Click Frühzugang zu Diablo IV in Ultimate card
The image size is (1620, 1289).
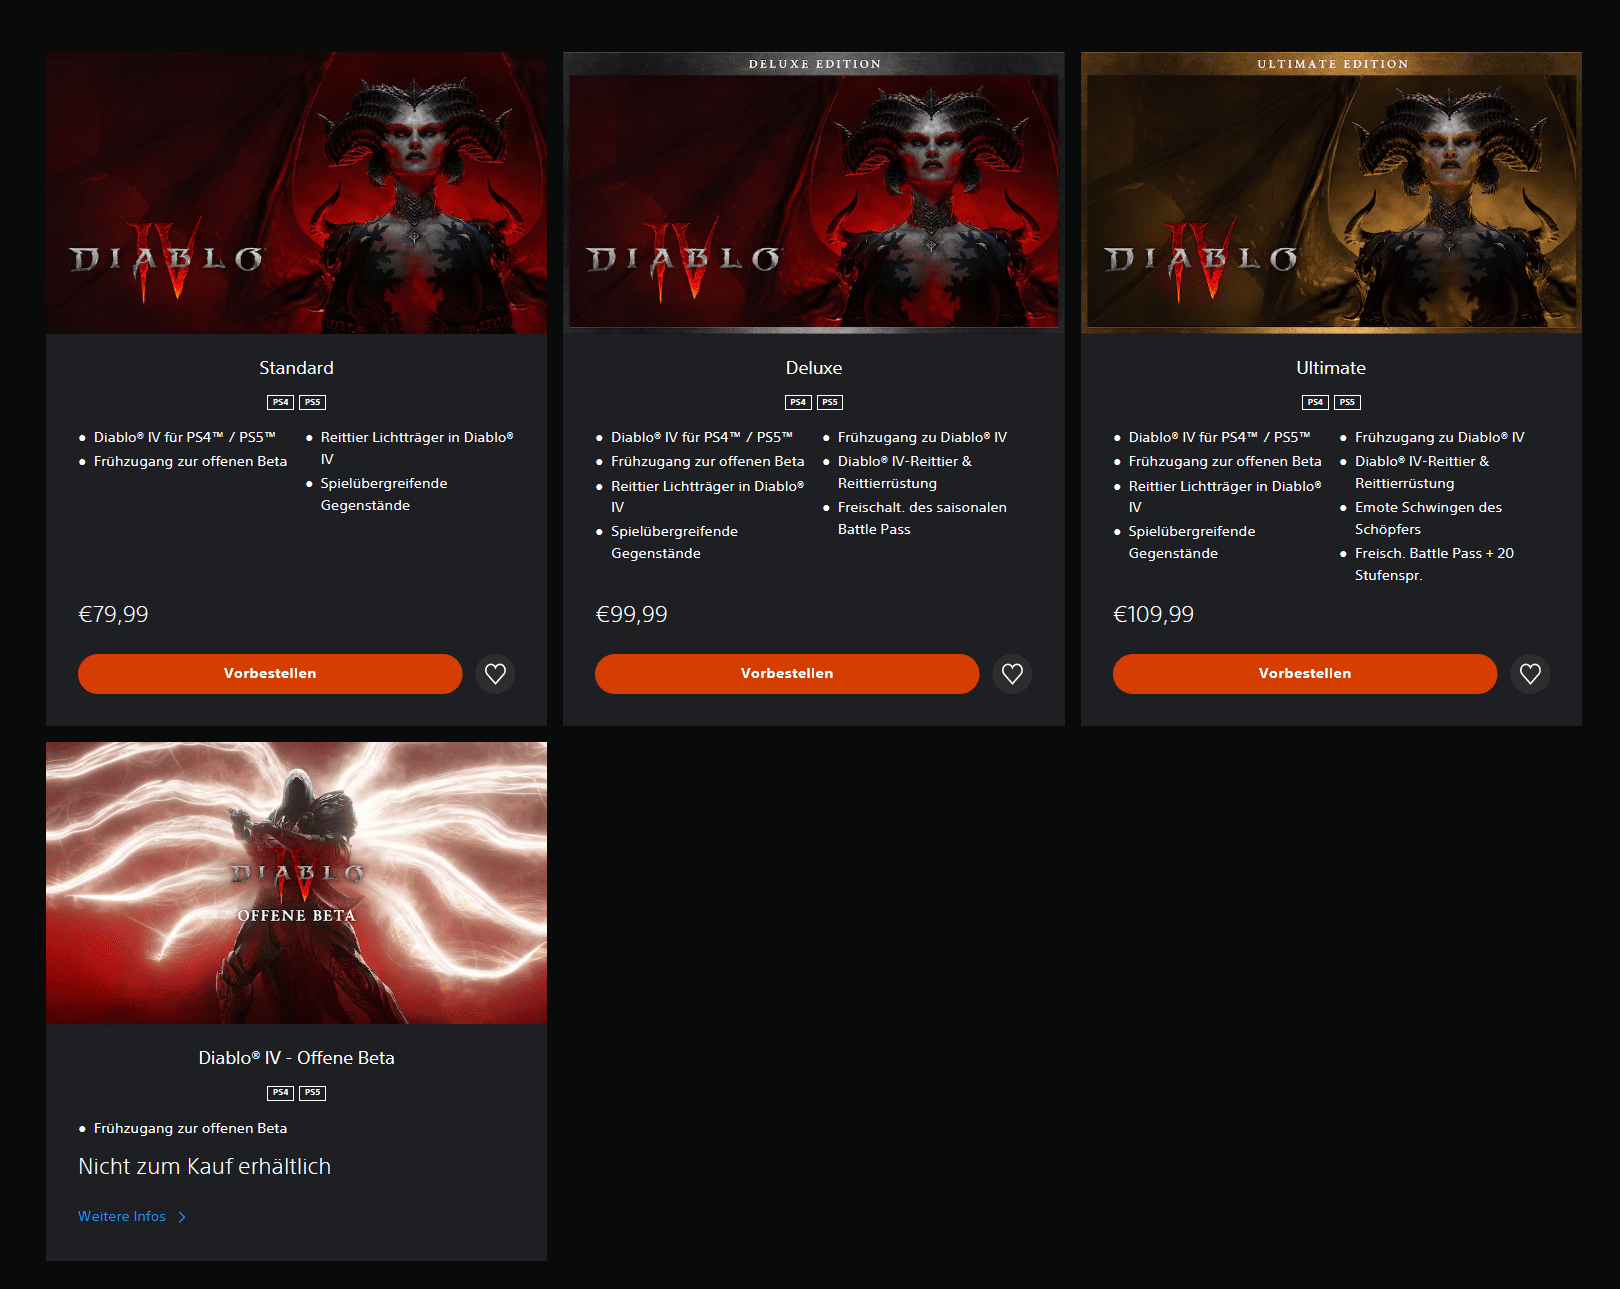(x=1439, y=437)
